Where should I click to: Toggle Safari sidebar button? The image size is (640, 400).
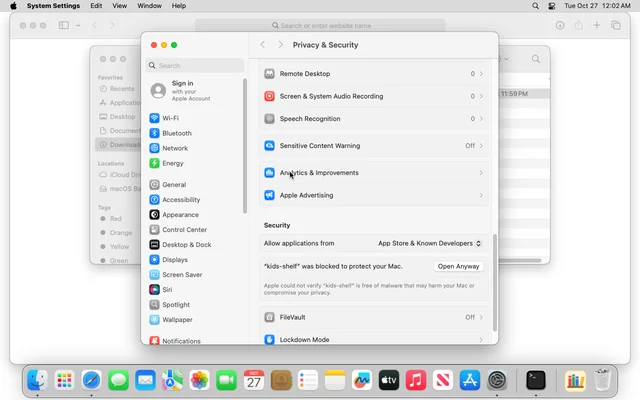[64, 25]
